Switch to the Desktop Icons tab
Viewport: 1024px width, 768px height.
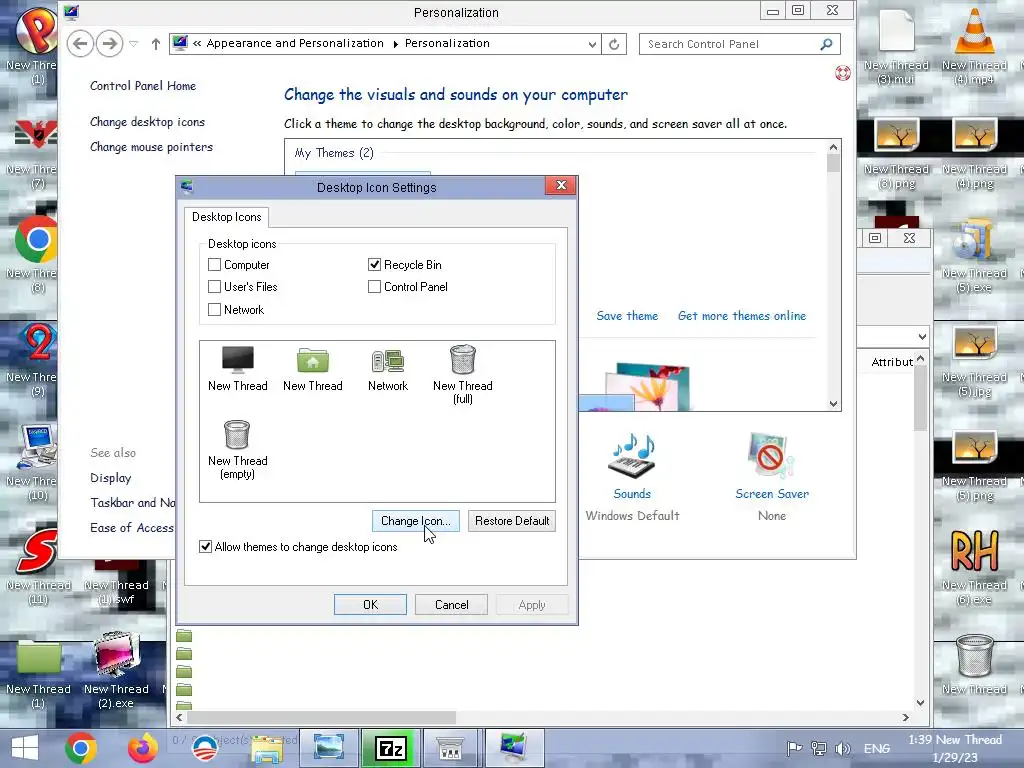(x=226, y=217)
